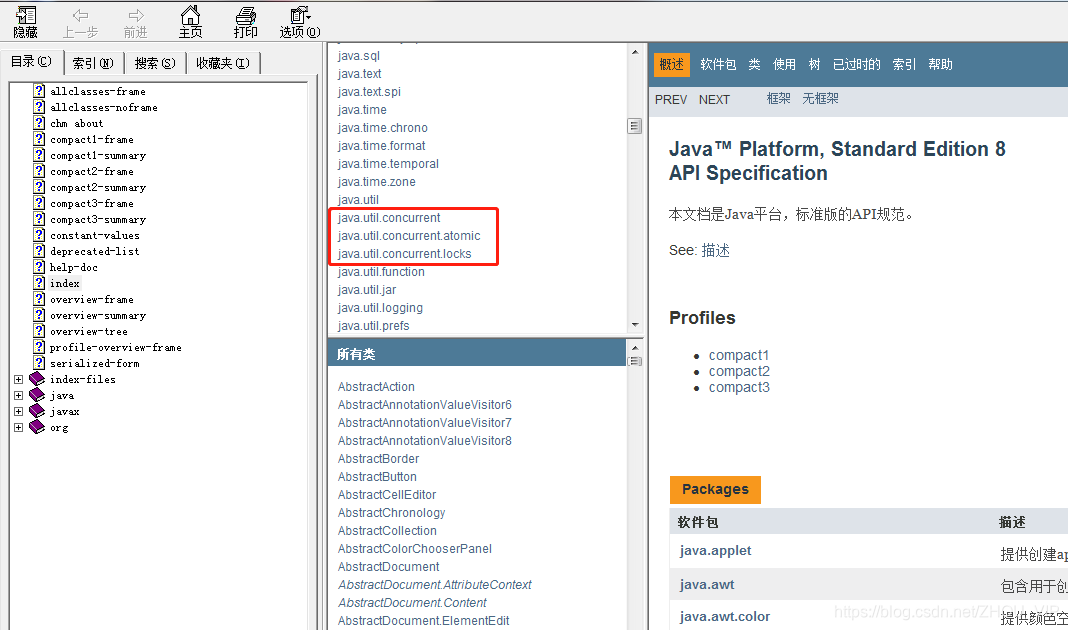This screenshot has width=1068, height=630.
Task: Select the constant-values tree item
Action: (95, 235)
